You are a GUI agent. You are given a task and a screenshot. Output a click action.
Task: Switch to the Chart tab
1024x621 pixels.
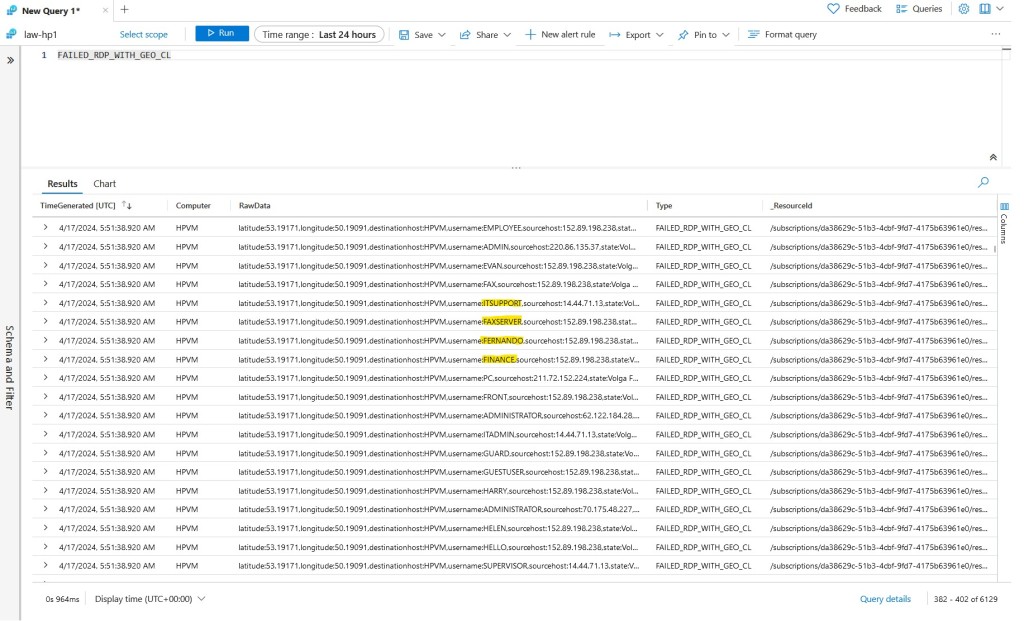click(x=105, y=184)
